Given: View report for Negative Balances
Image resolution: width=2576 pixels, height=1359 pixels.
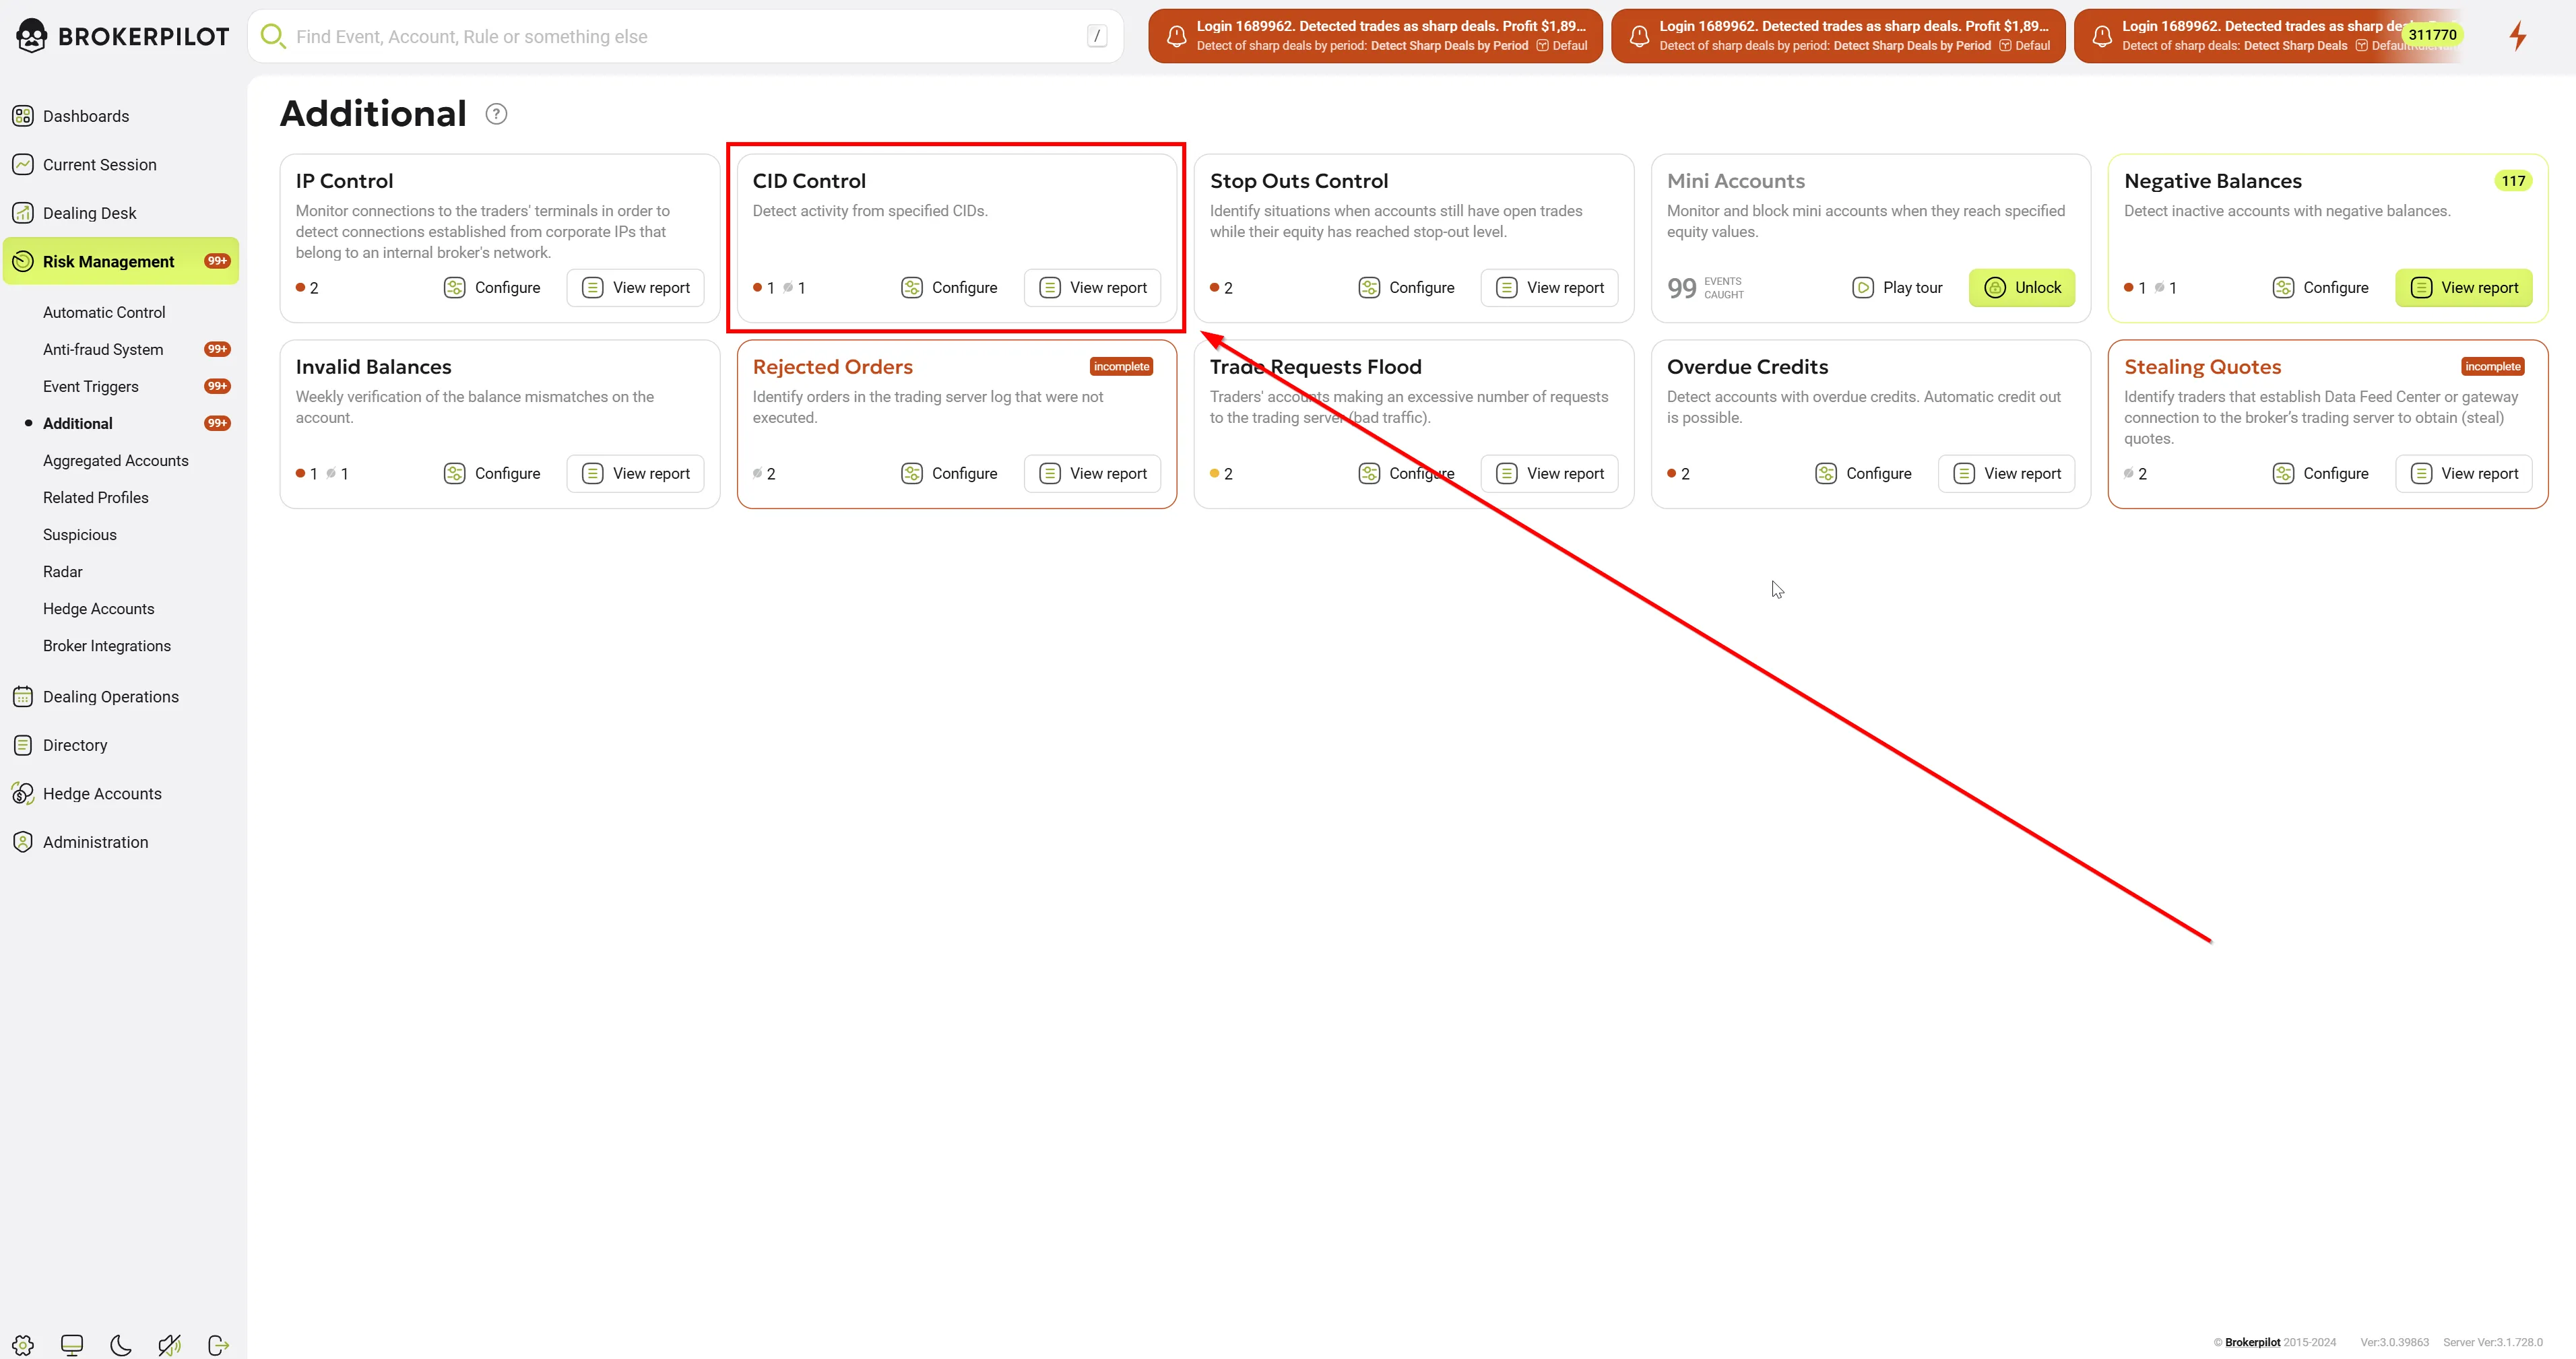Looking at the screenshot, I should [x=2464, y=288].
